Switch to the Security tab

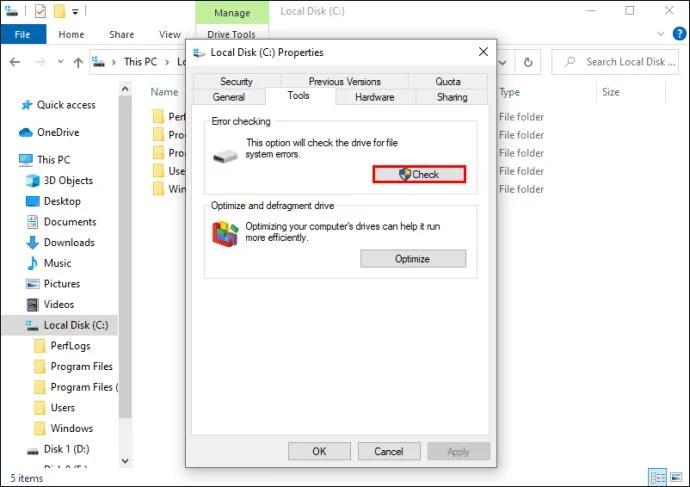(236, 81)
